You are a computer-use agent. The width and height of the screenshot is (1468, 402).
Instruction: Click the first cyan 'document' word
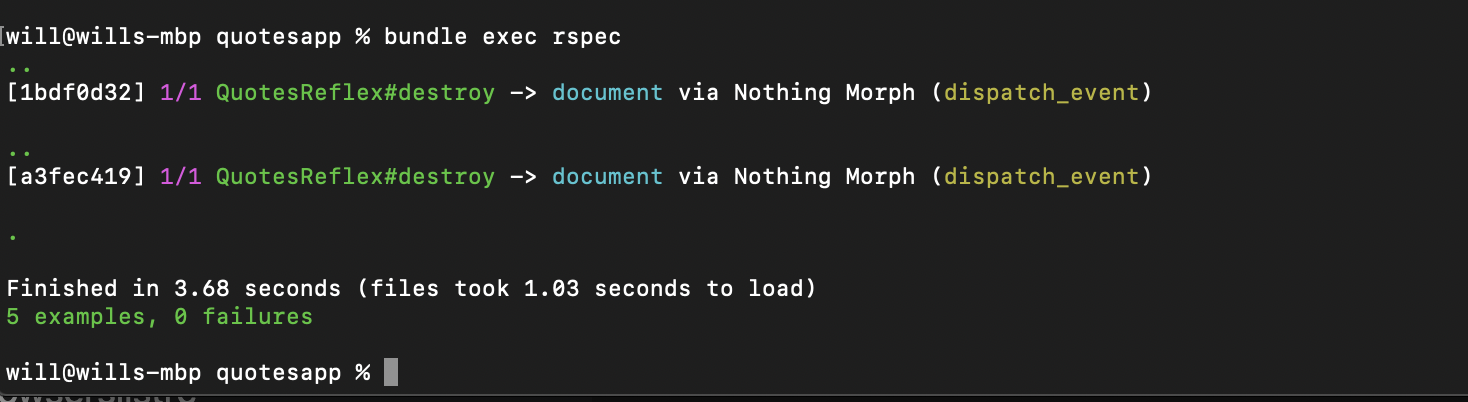(x=607, y=93)
